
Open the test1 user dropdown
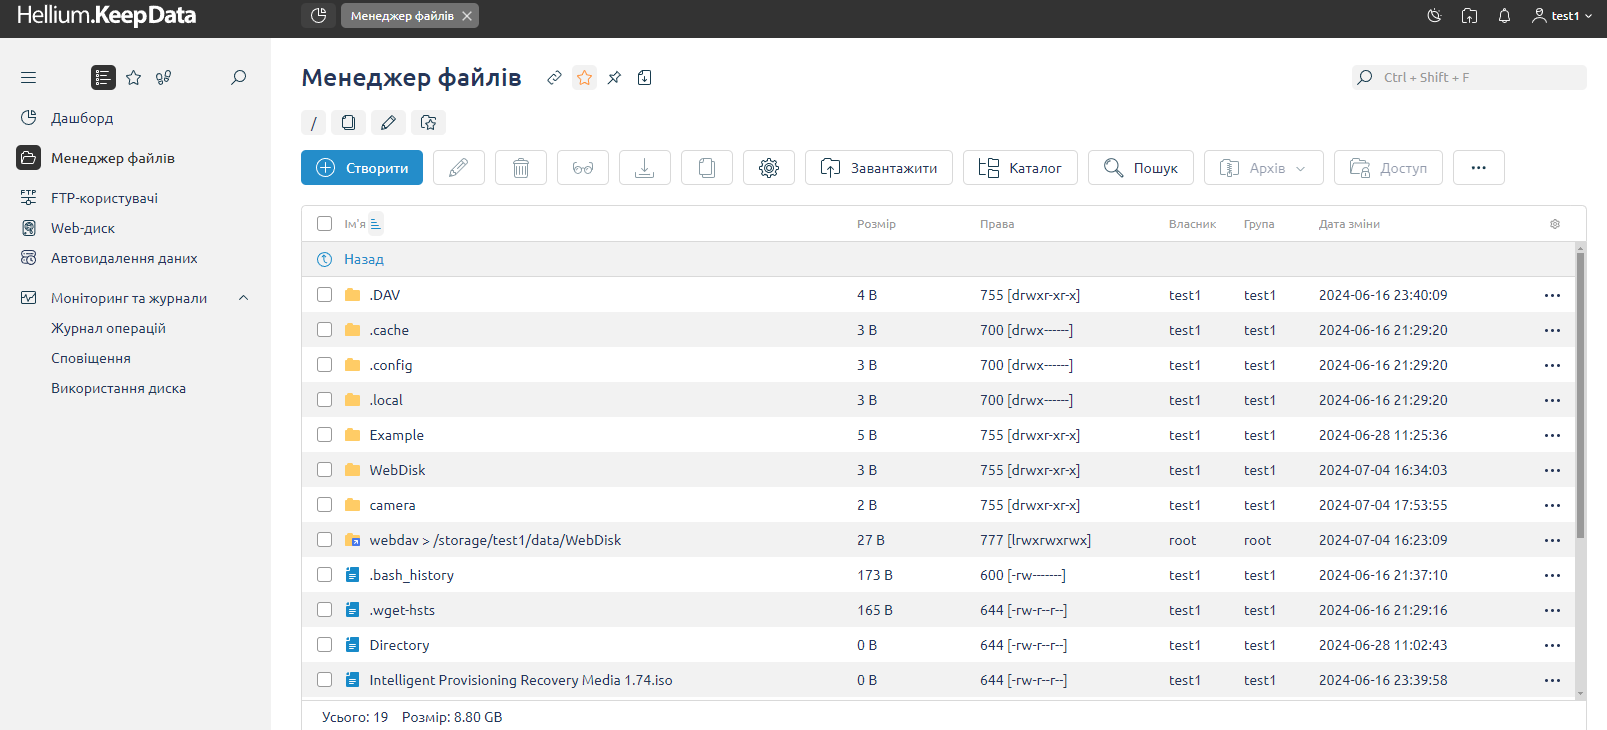coord(1562,16)
